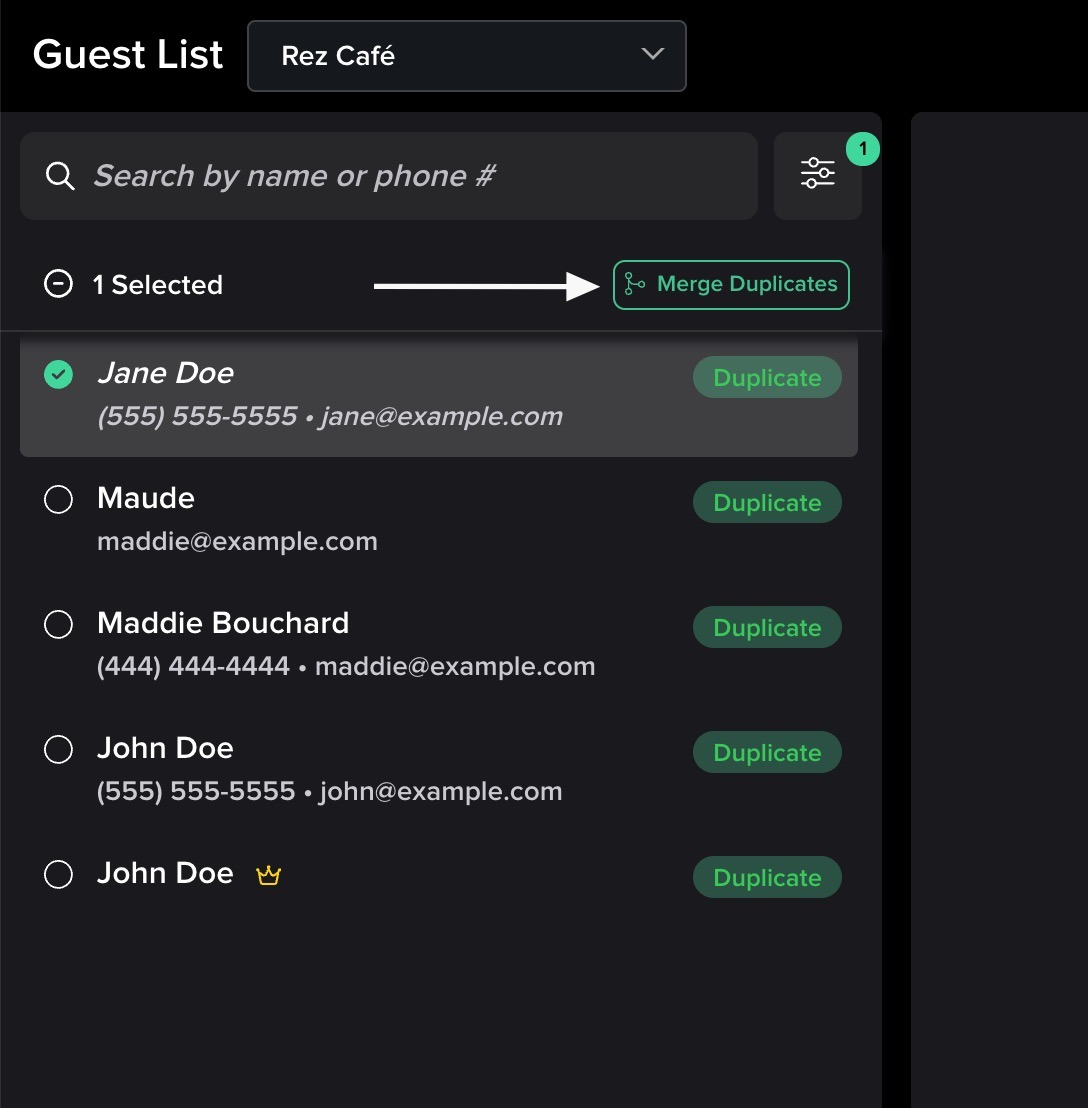The image size is (1088, 1108).
Task: Select the crowned John Doe radio button
Action: point(59,874)
